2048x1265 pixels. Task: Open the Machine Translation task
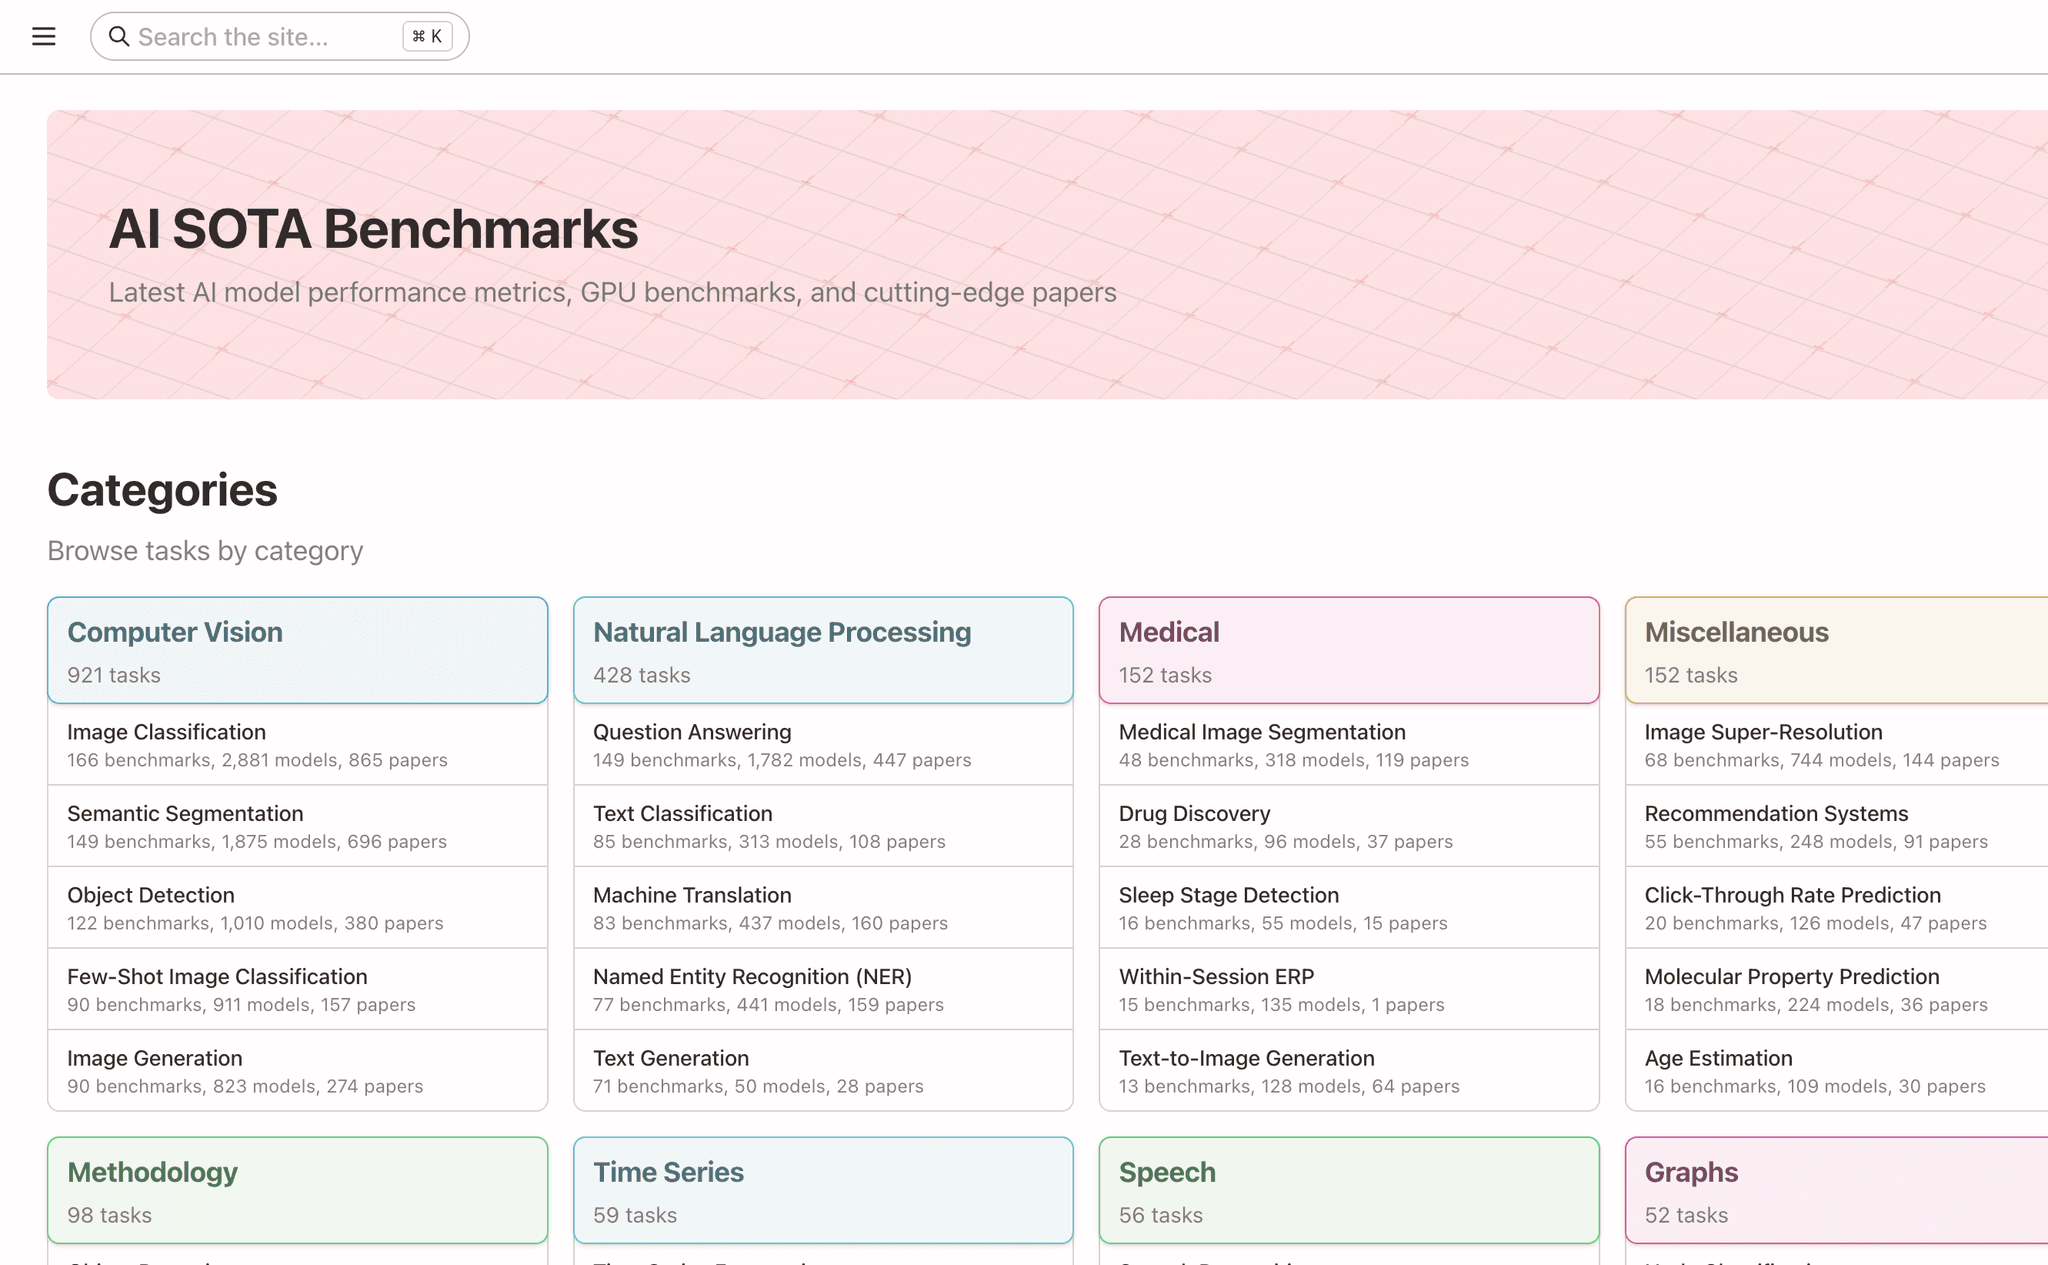[822, 907]
